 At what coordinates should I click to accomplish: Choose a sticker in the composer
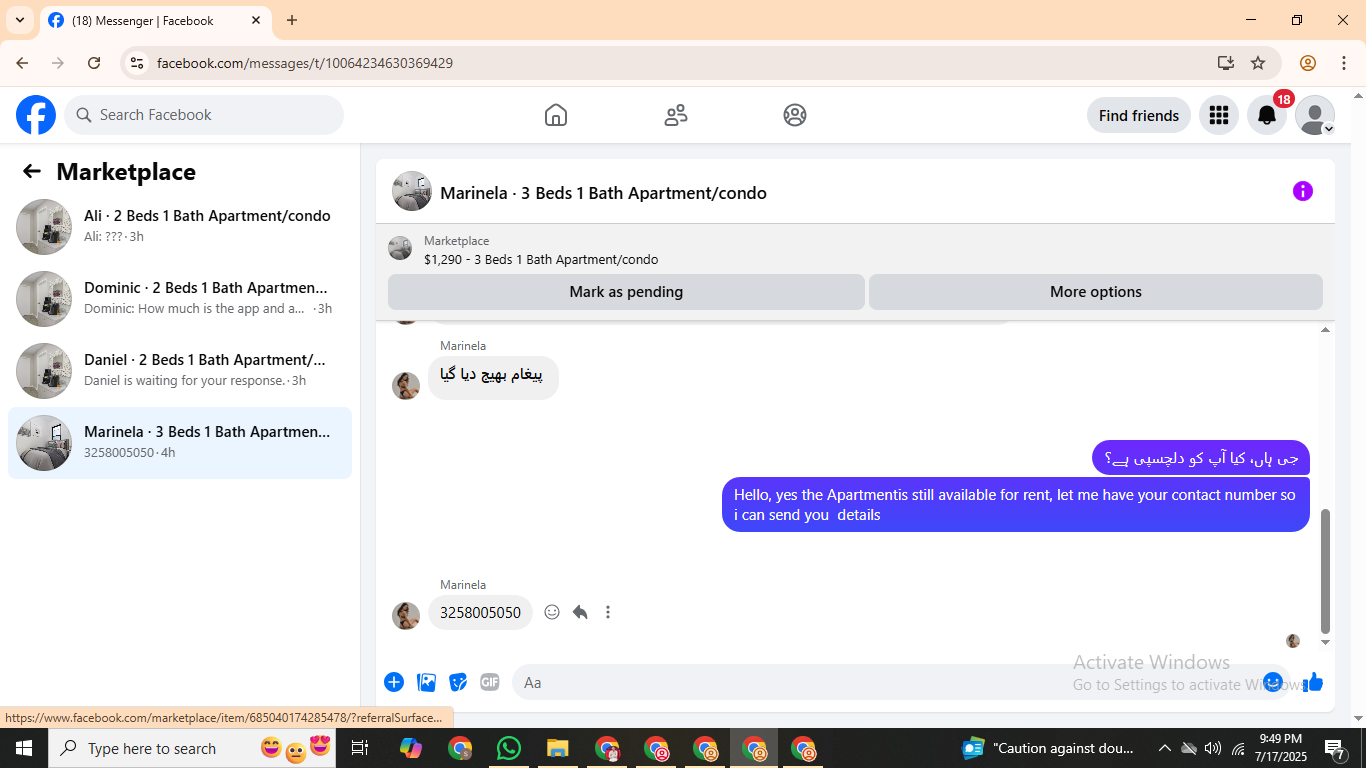tap(458, 682)
